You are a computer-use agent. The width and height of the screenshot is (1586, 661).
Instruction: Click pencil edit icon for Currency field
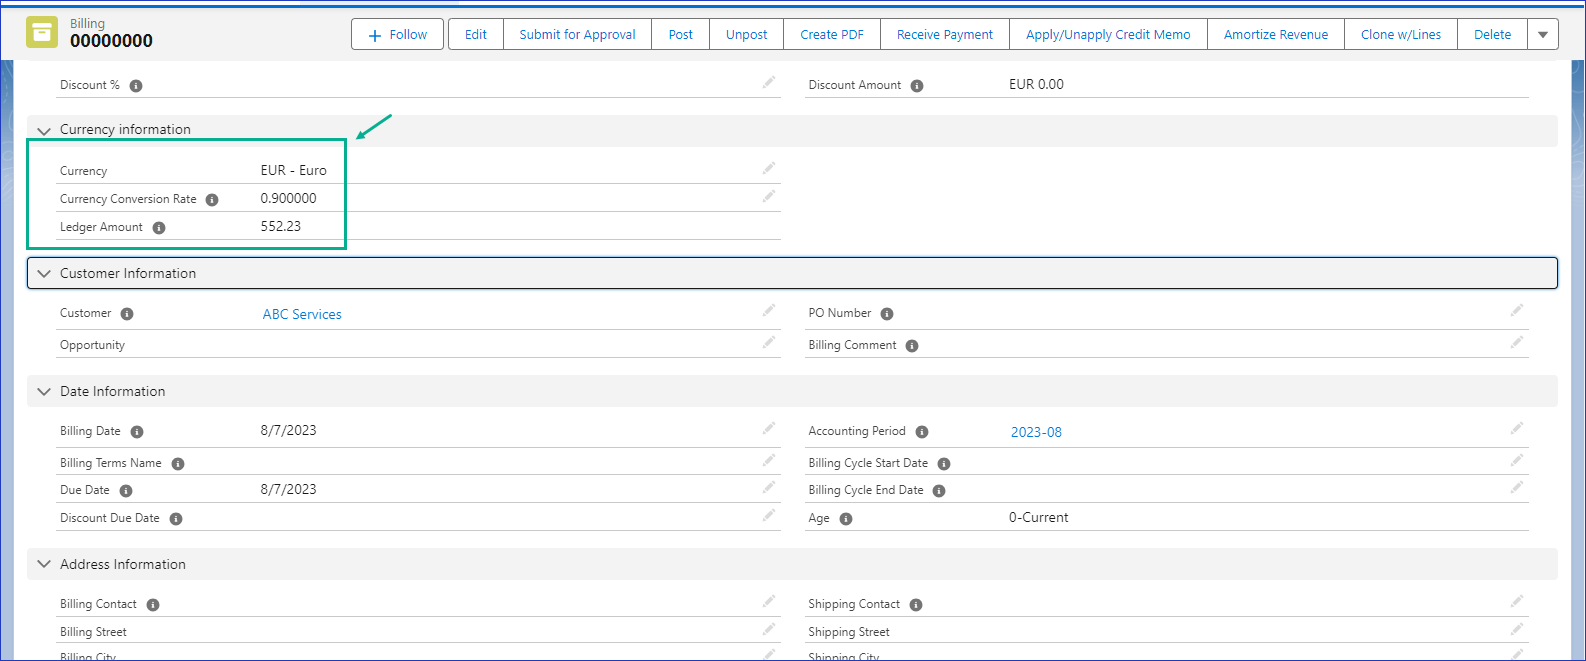point(768,168)
